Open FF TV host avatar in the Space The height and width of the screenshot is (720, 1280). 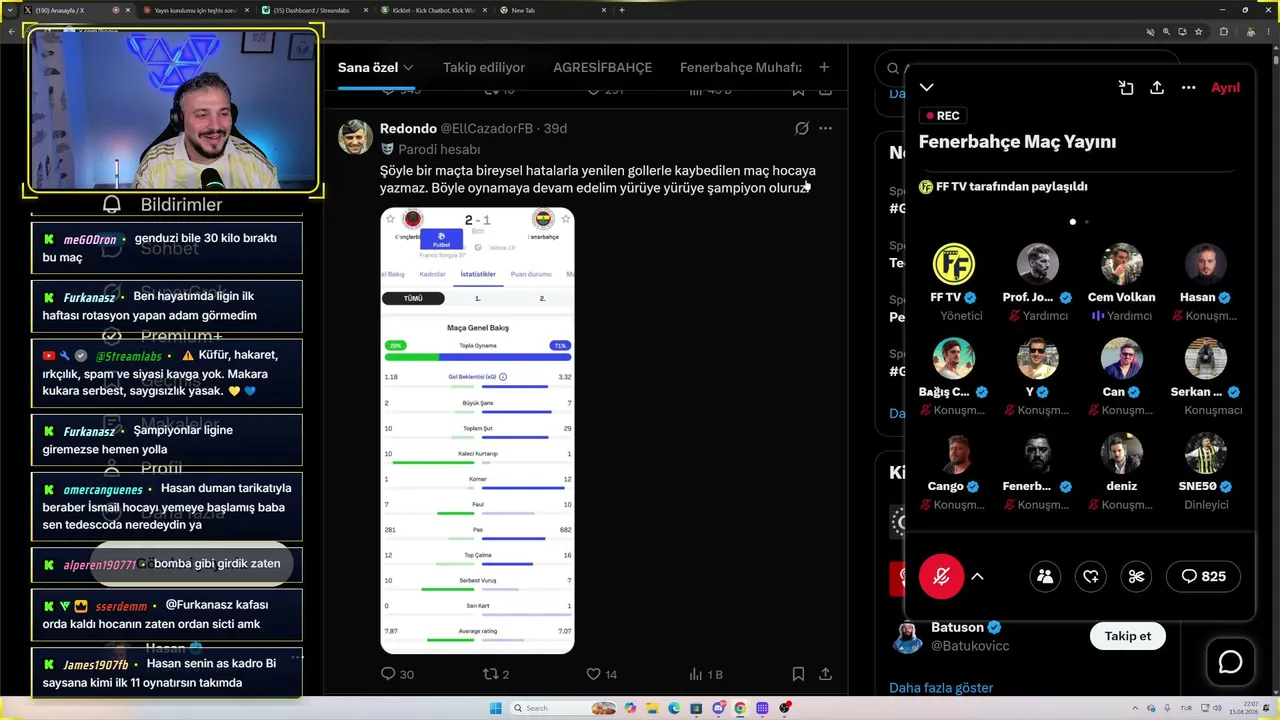(x=954, y=264)
